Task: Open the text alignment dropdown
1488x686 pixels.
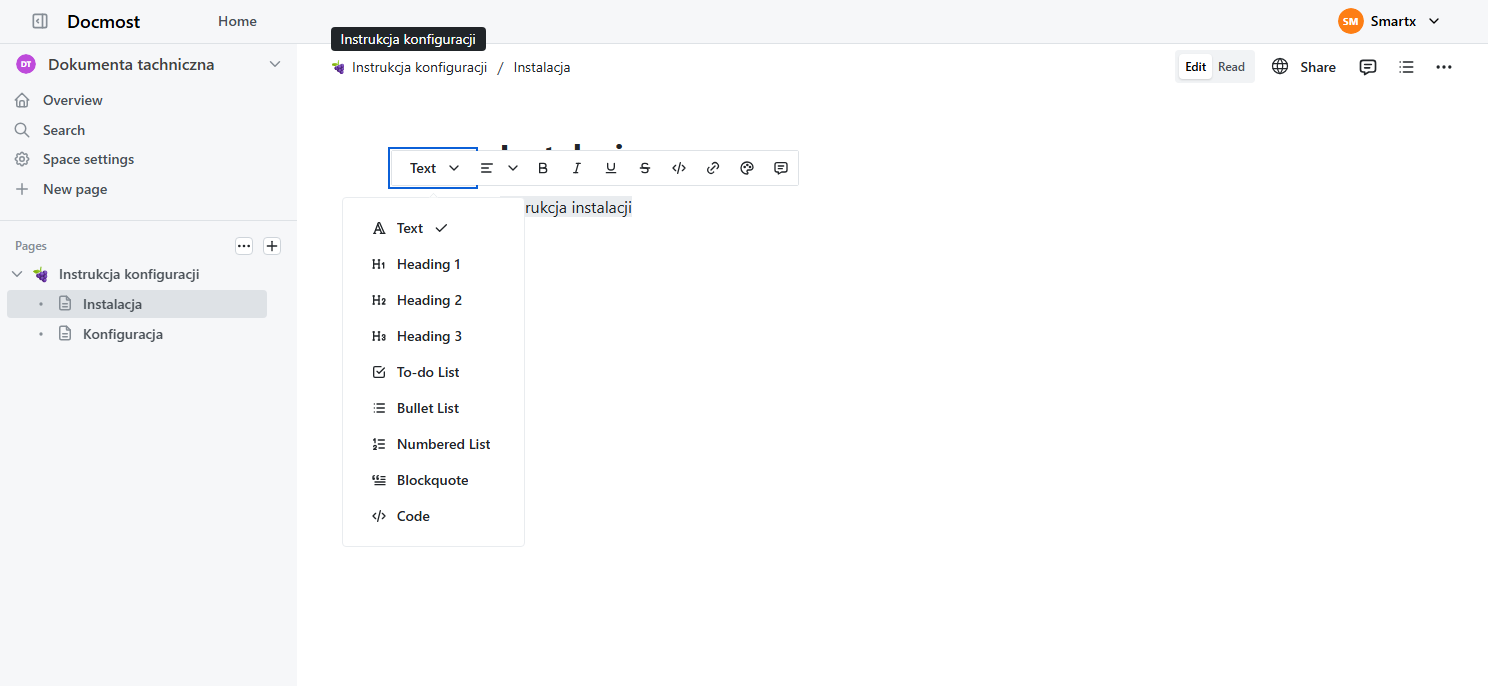Action: (x=498, y=168)
